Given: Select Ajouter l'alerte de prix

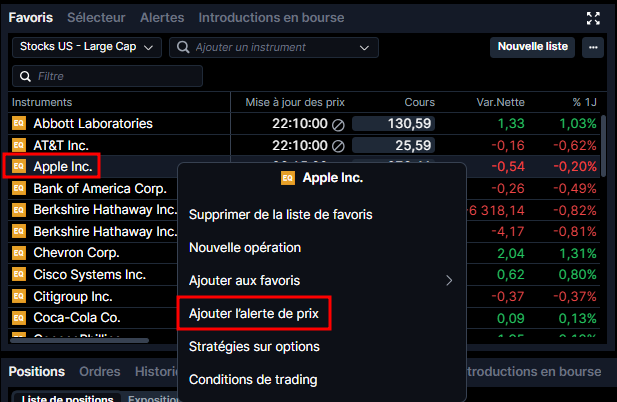Looking at the screenshot, I should click(252, 314).
